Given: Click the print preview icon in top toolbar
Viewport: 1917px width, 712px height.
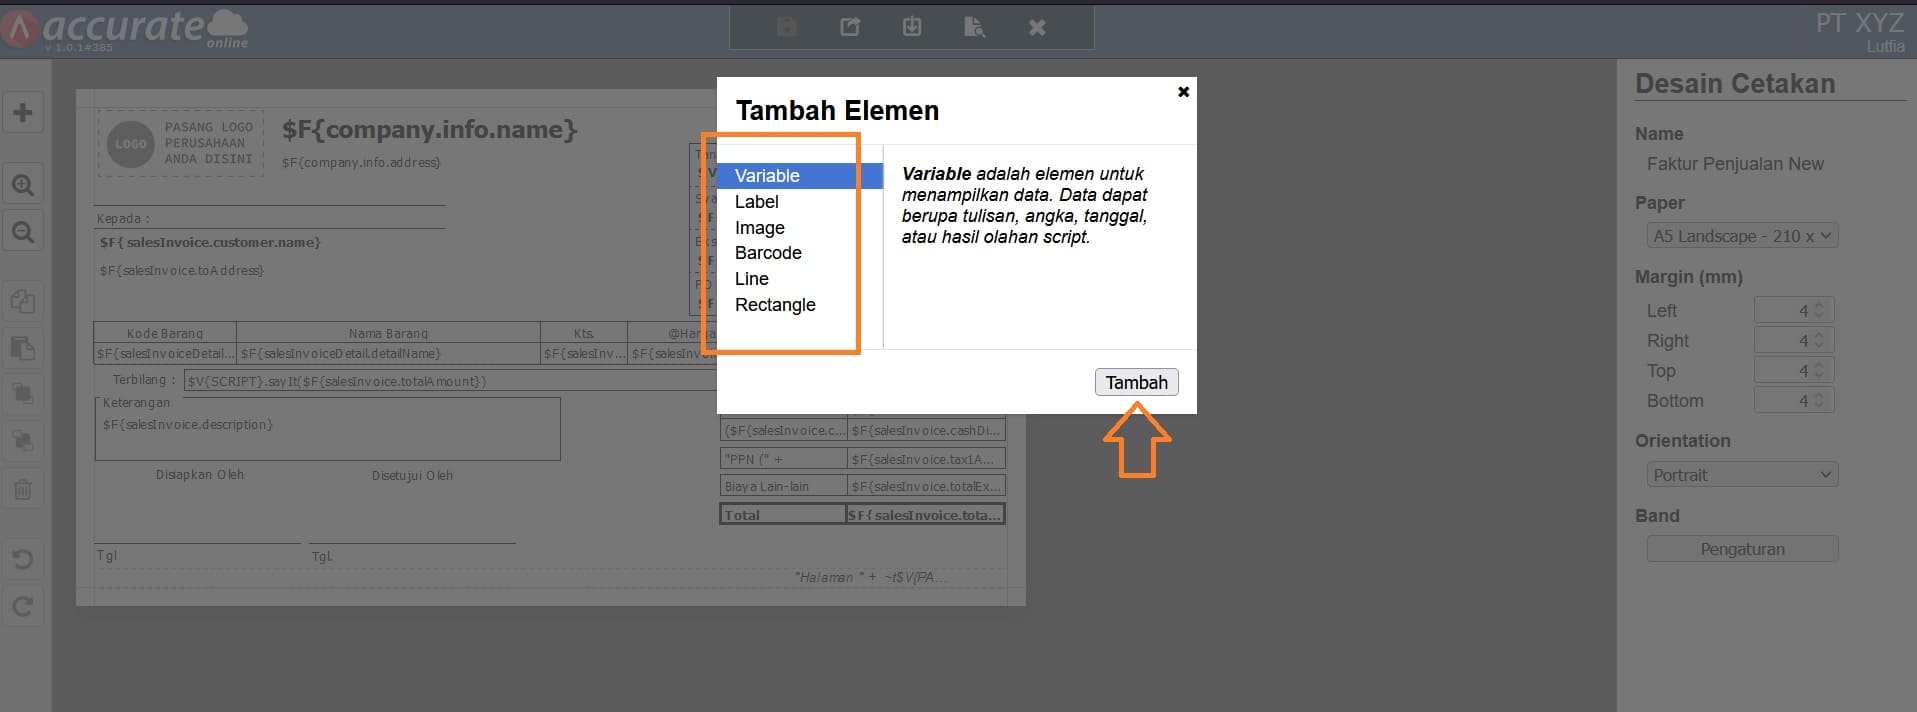Looking at the screenshot, I should tap(974, 27).
